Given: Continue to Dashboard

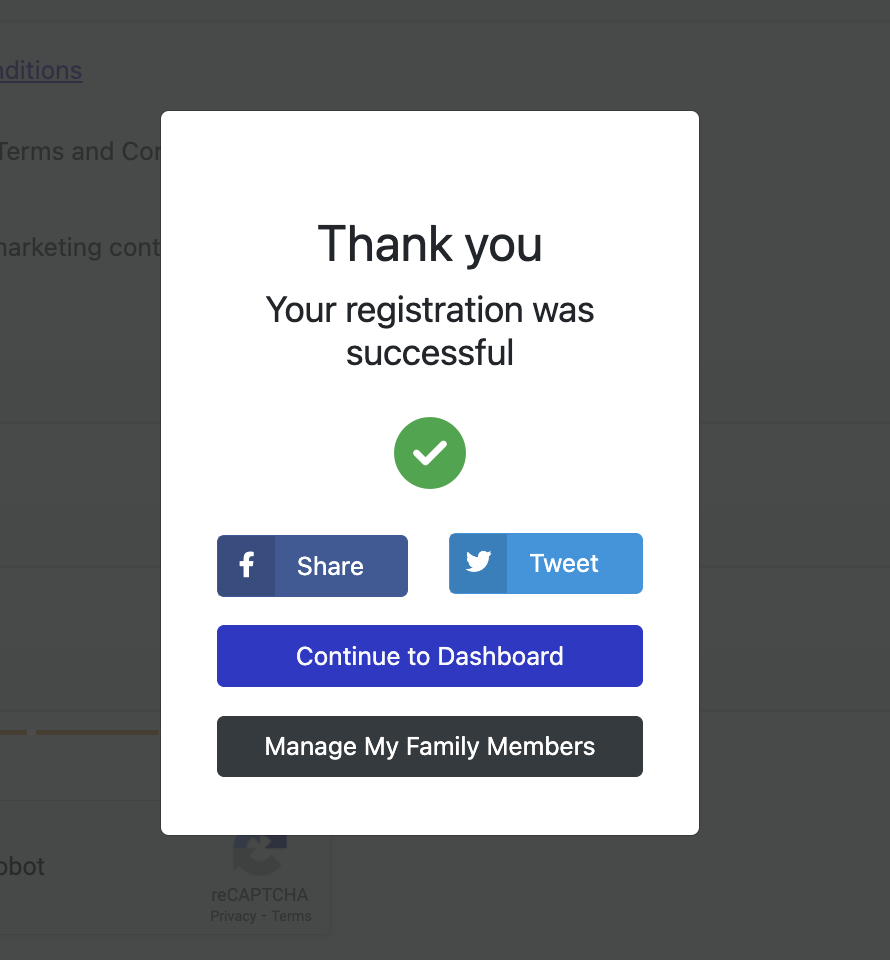Looking at the screenshot, I should 430,656.
